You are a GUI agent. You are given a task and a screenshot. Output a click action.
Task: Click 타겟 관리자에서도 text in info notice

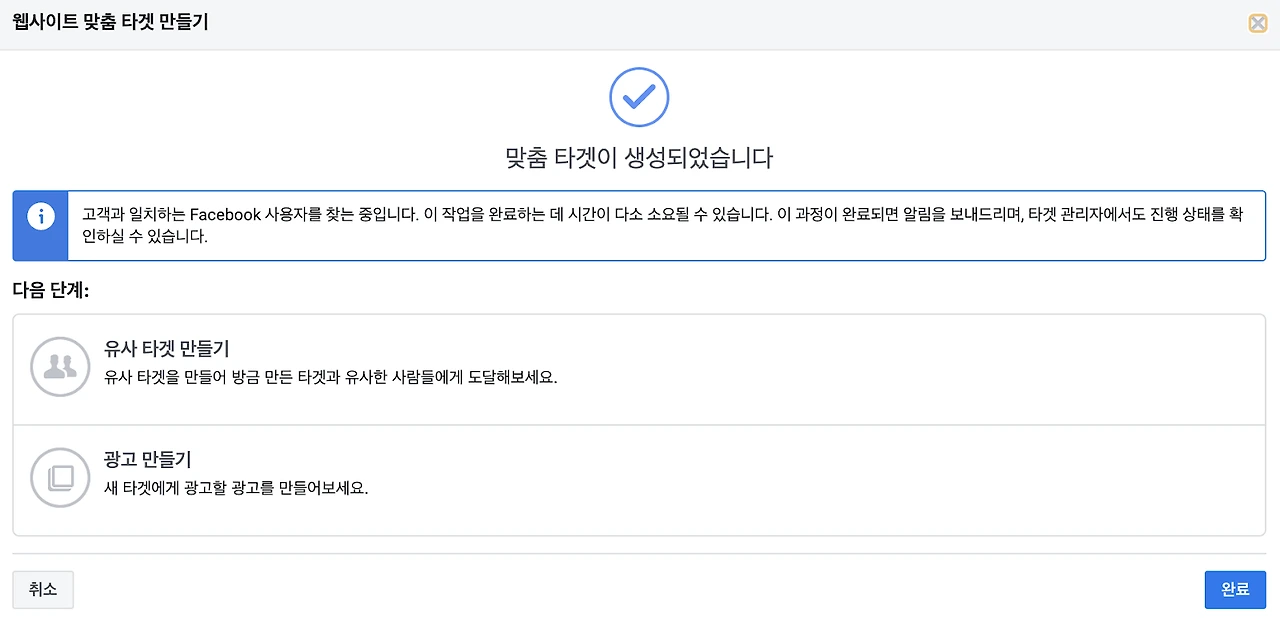(1078, 215)
